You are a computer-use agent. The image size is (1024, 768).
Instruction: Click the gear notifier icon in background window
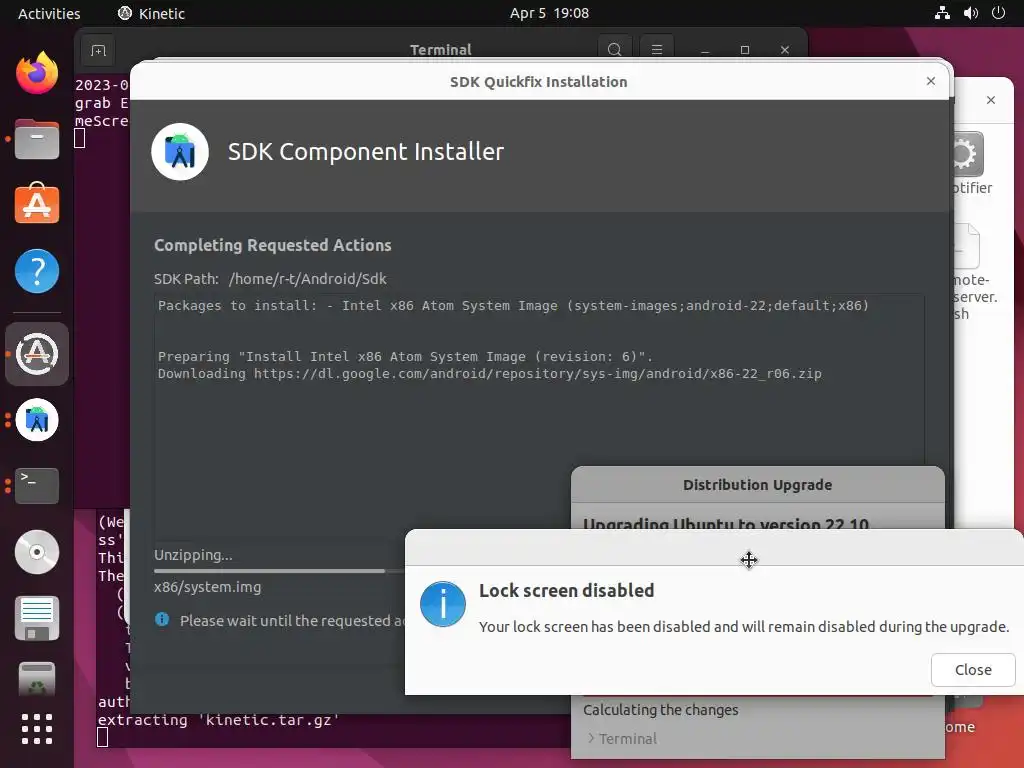(x=967, y=154)
